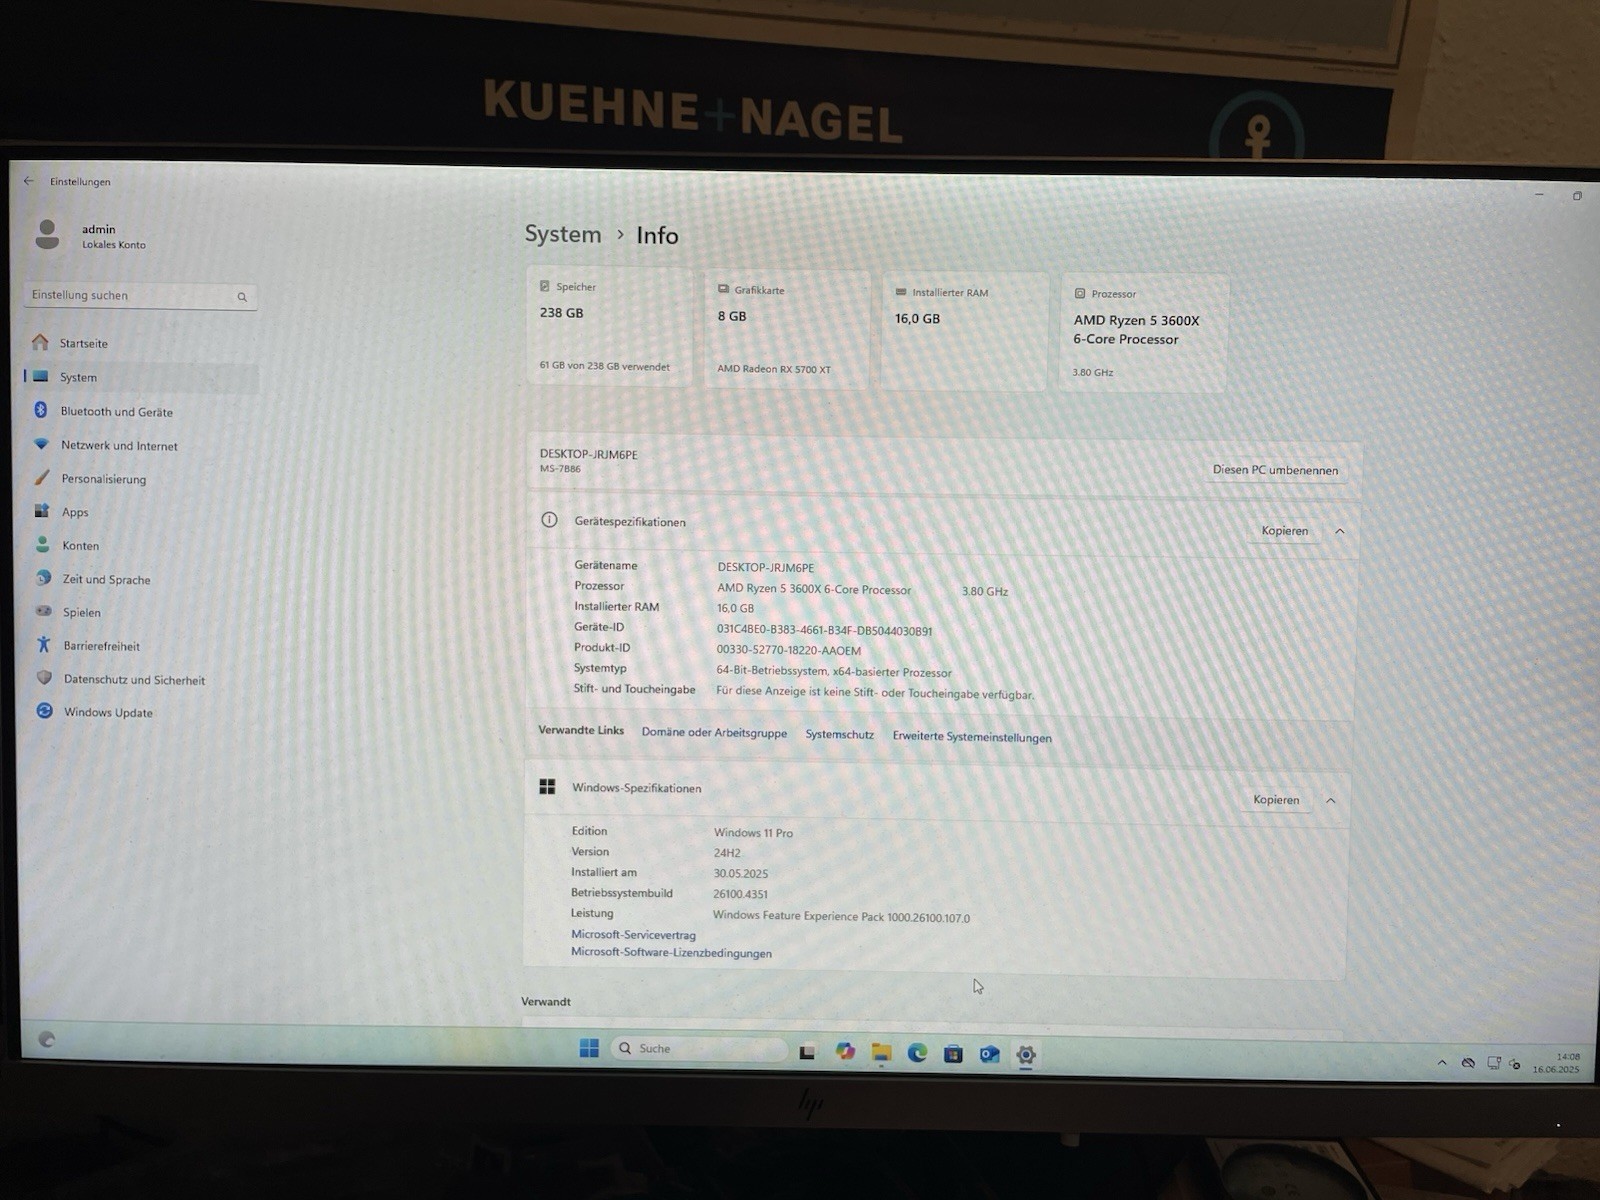1600x1200 pixels.
Task: Open Domäne oder Arbeitsgruppe link
Action: coord(714,732)
